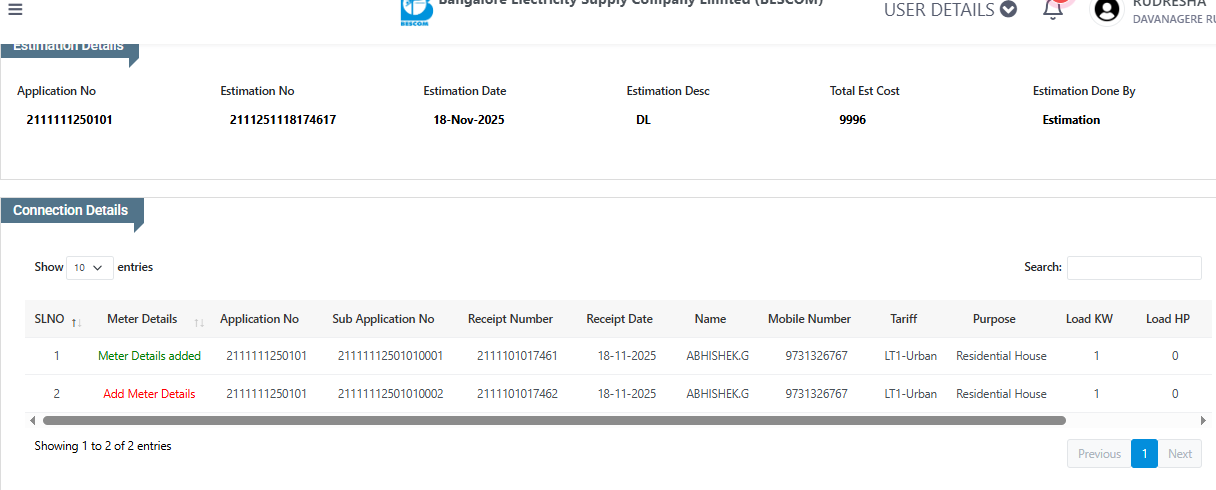Click the Load KW column header
The width and height of the screenshot is (1216, 490).
1089,319
